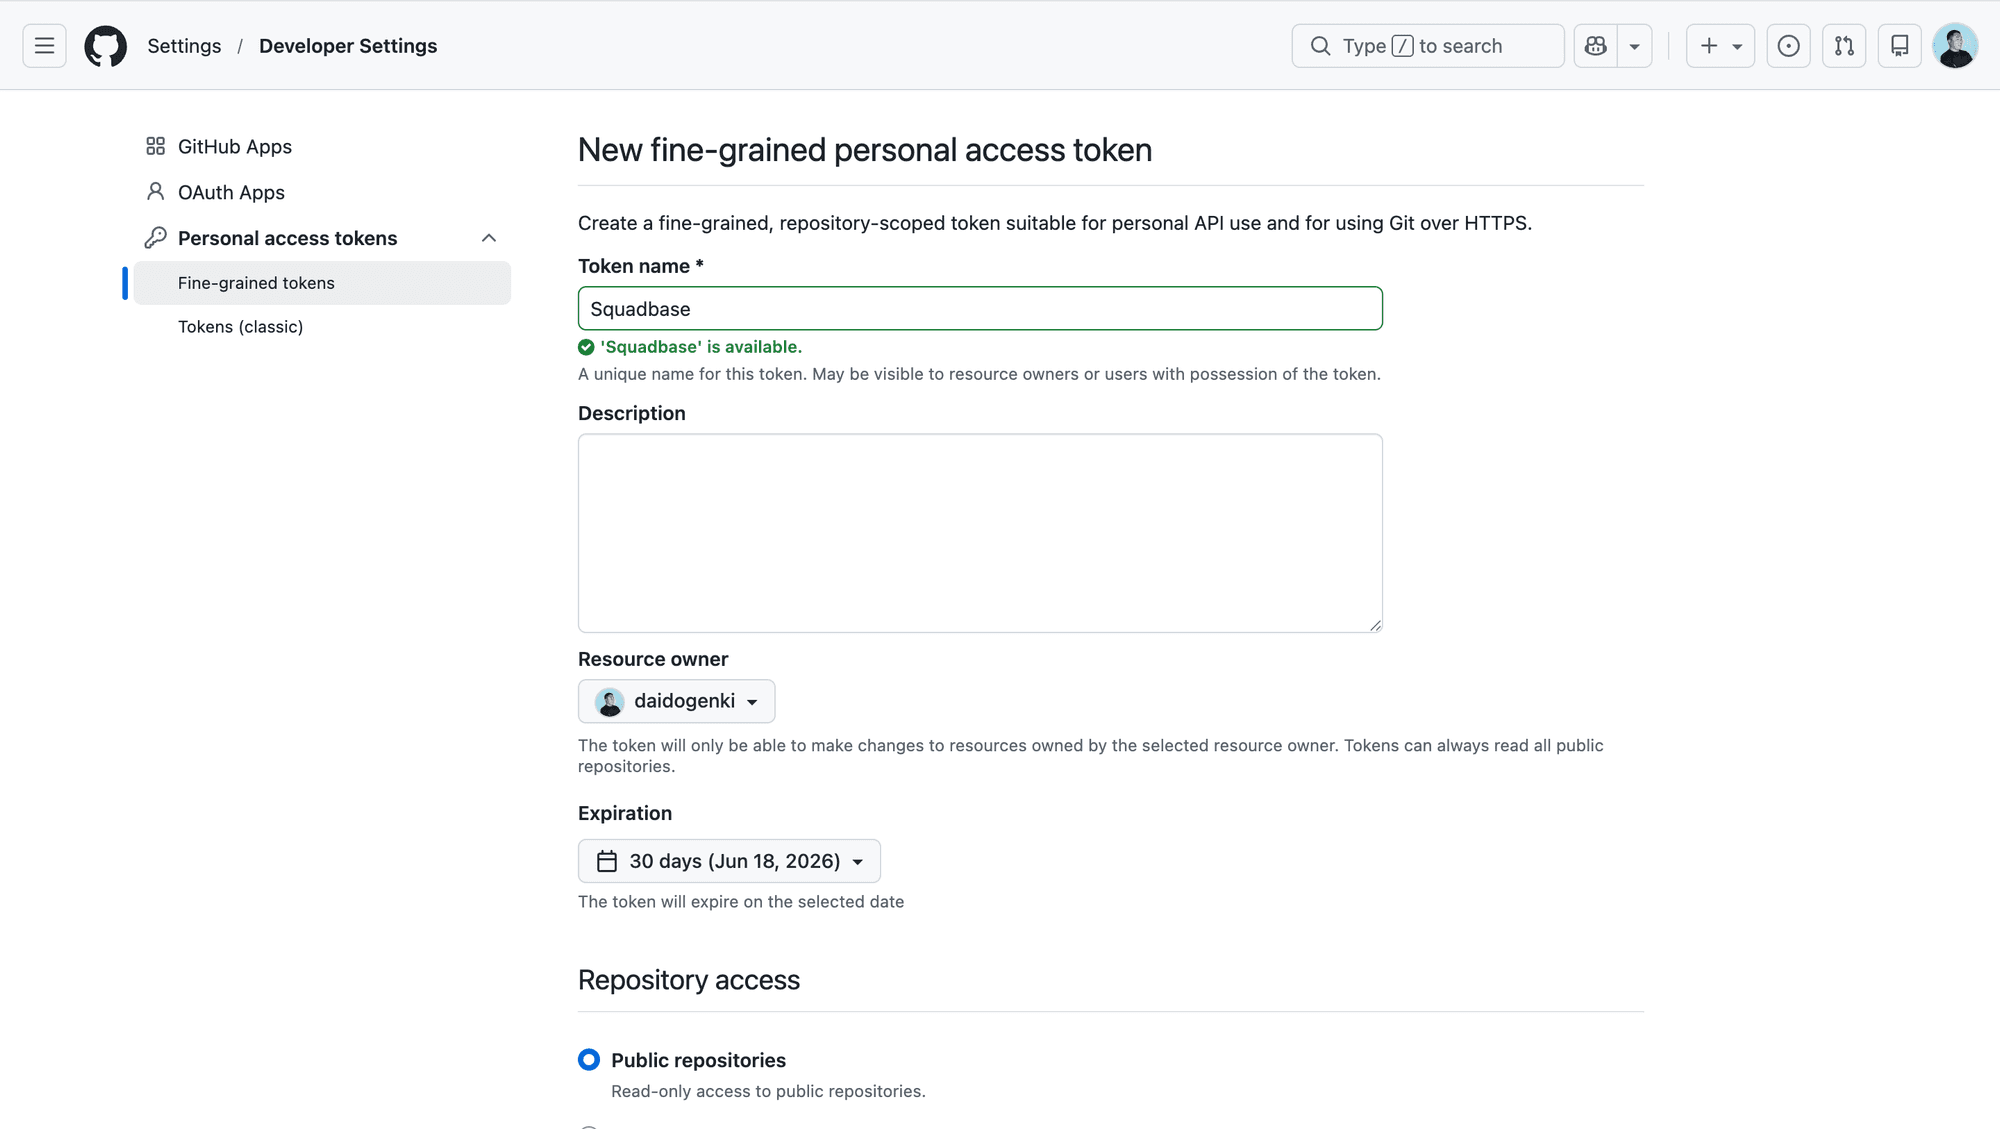Click the daidogenki avatar in Resource owner

coord(610,702)
